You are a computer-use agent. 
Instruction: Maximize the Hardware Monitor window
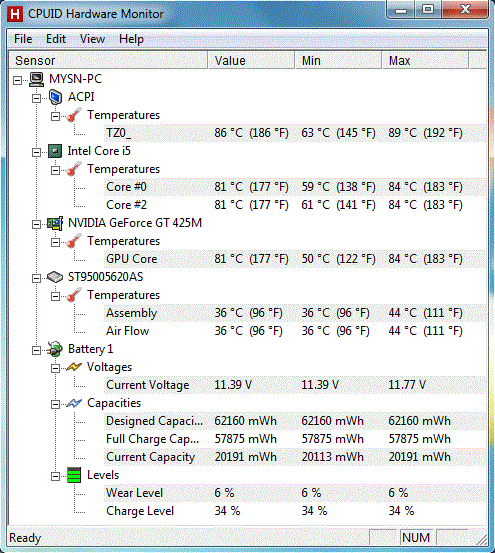click(x=428, y=10)
